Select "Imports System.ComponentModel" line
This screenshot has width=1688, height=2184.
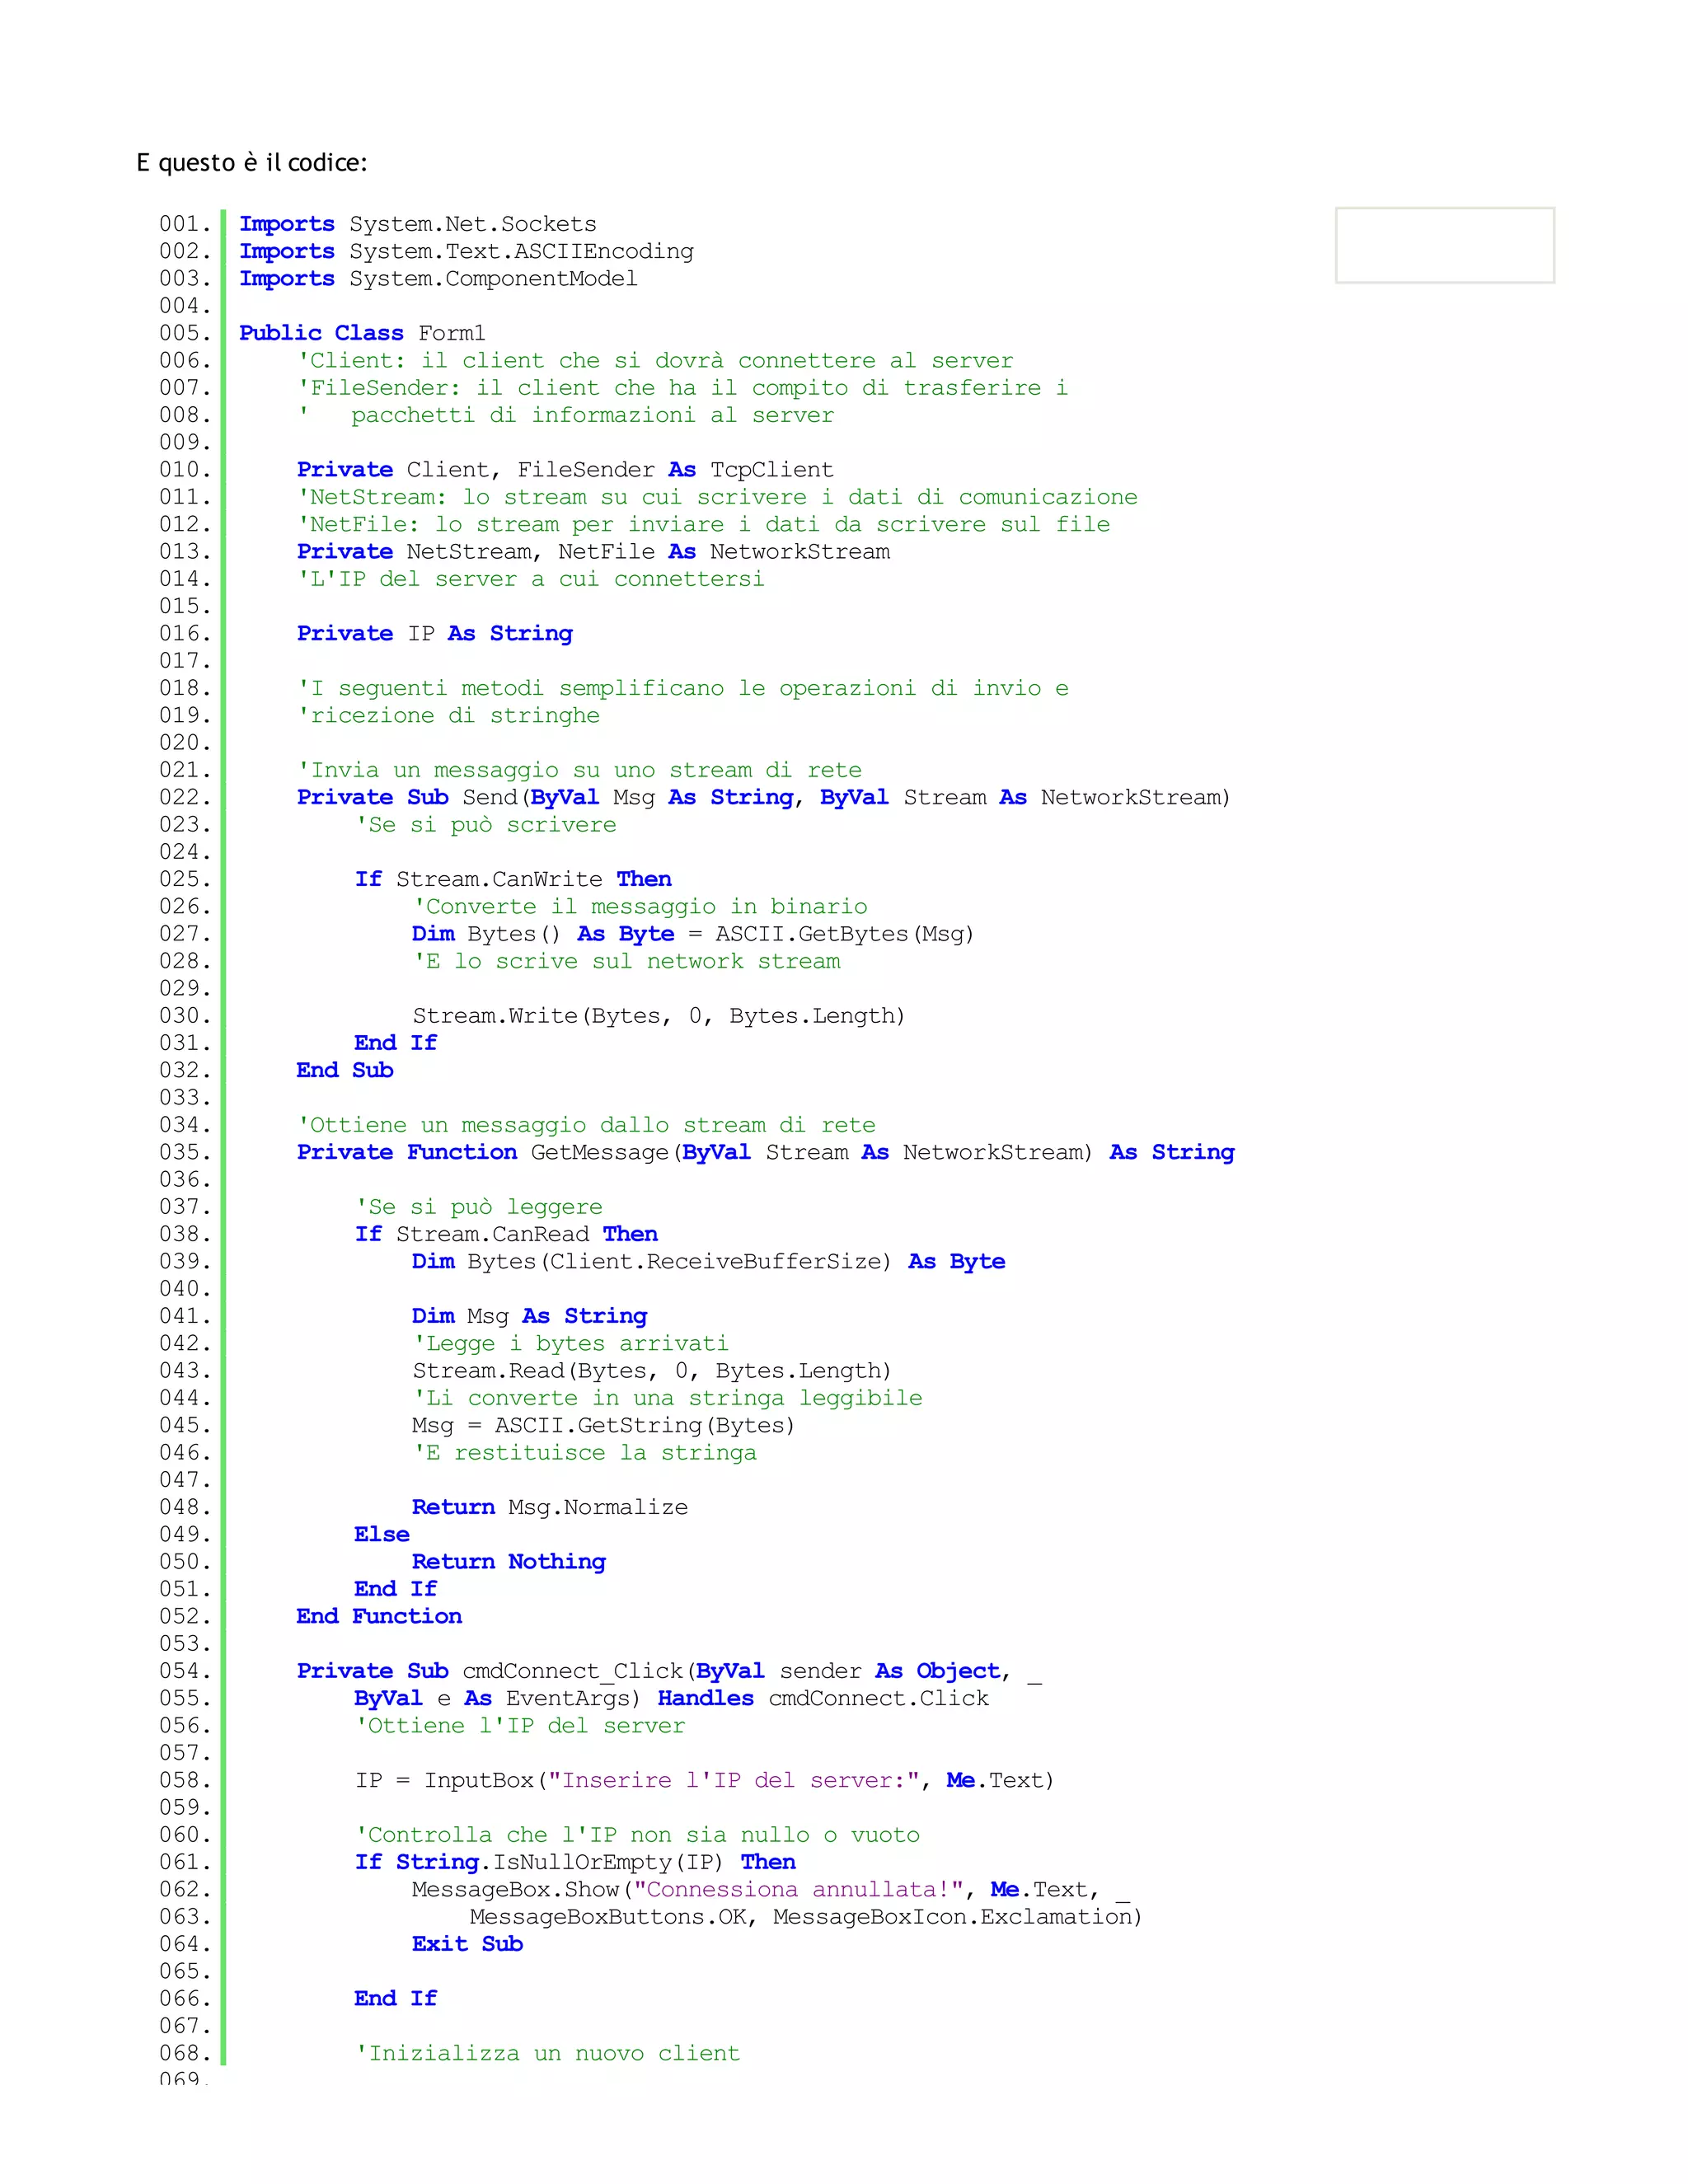[x=438, y=278]
